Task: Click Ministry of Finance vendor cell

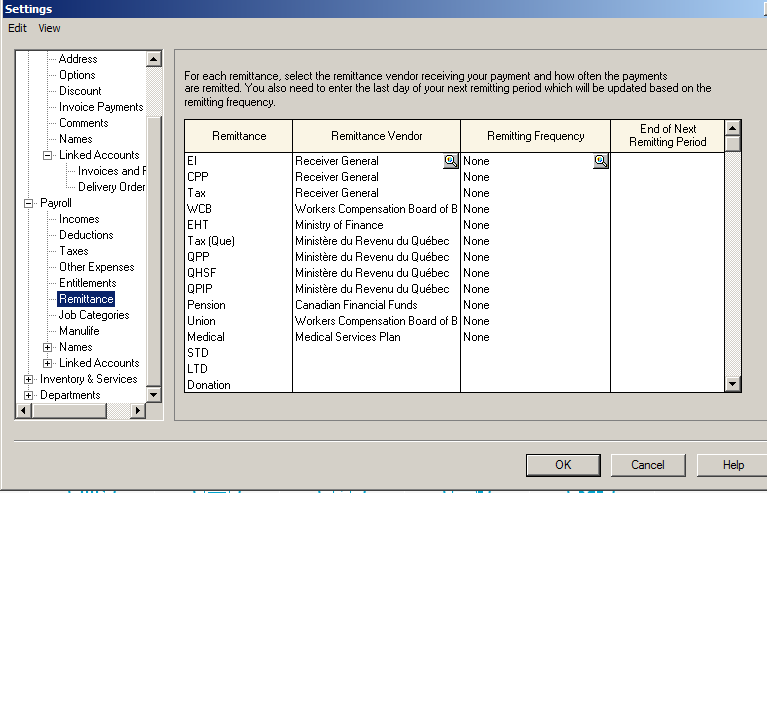Action: [376, 225]
